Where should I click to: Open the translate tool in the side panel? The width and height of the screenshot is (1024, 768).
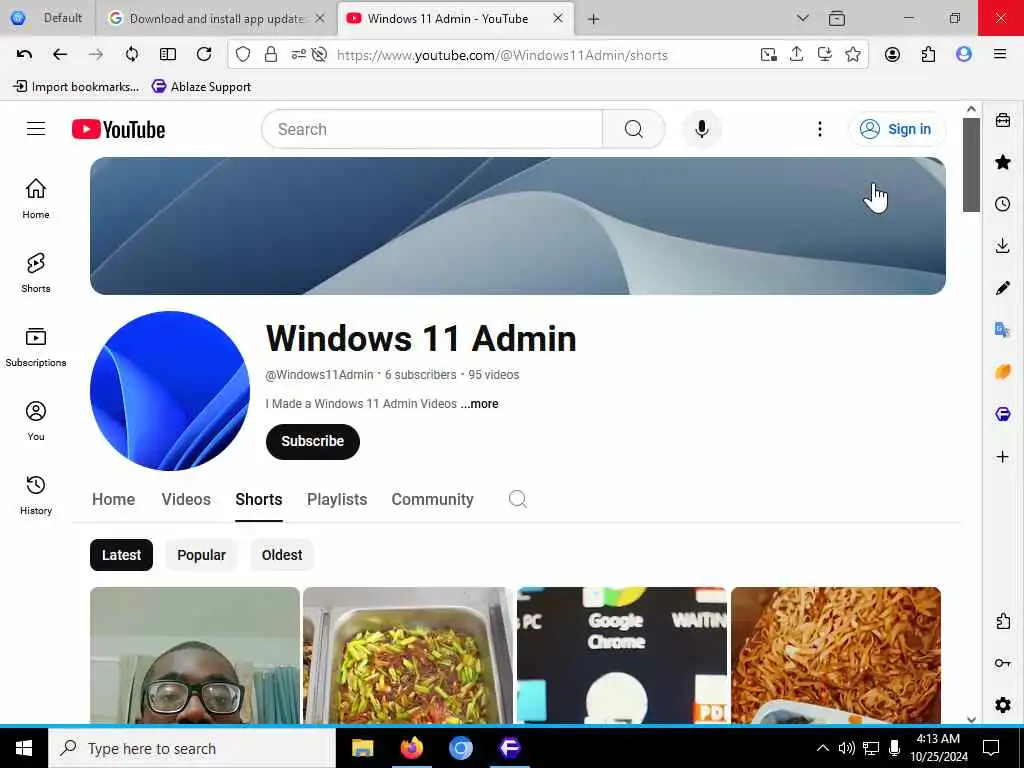tap(1002, 330)
